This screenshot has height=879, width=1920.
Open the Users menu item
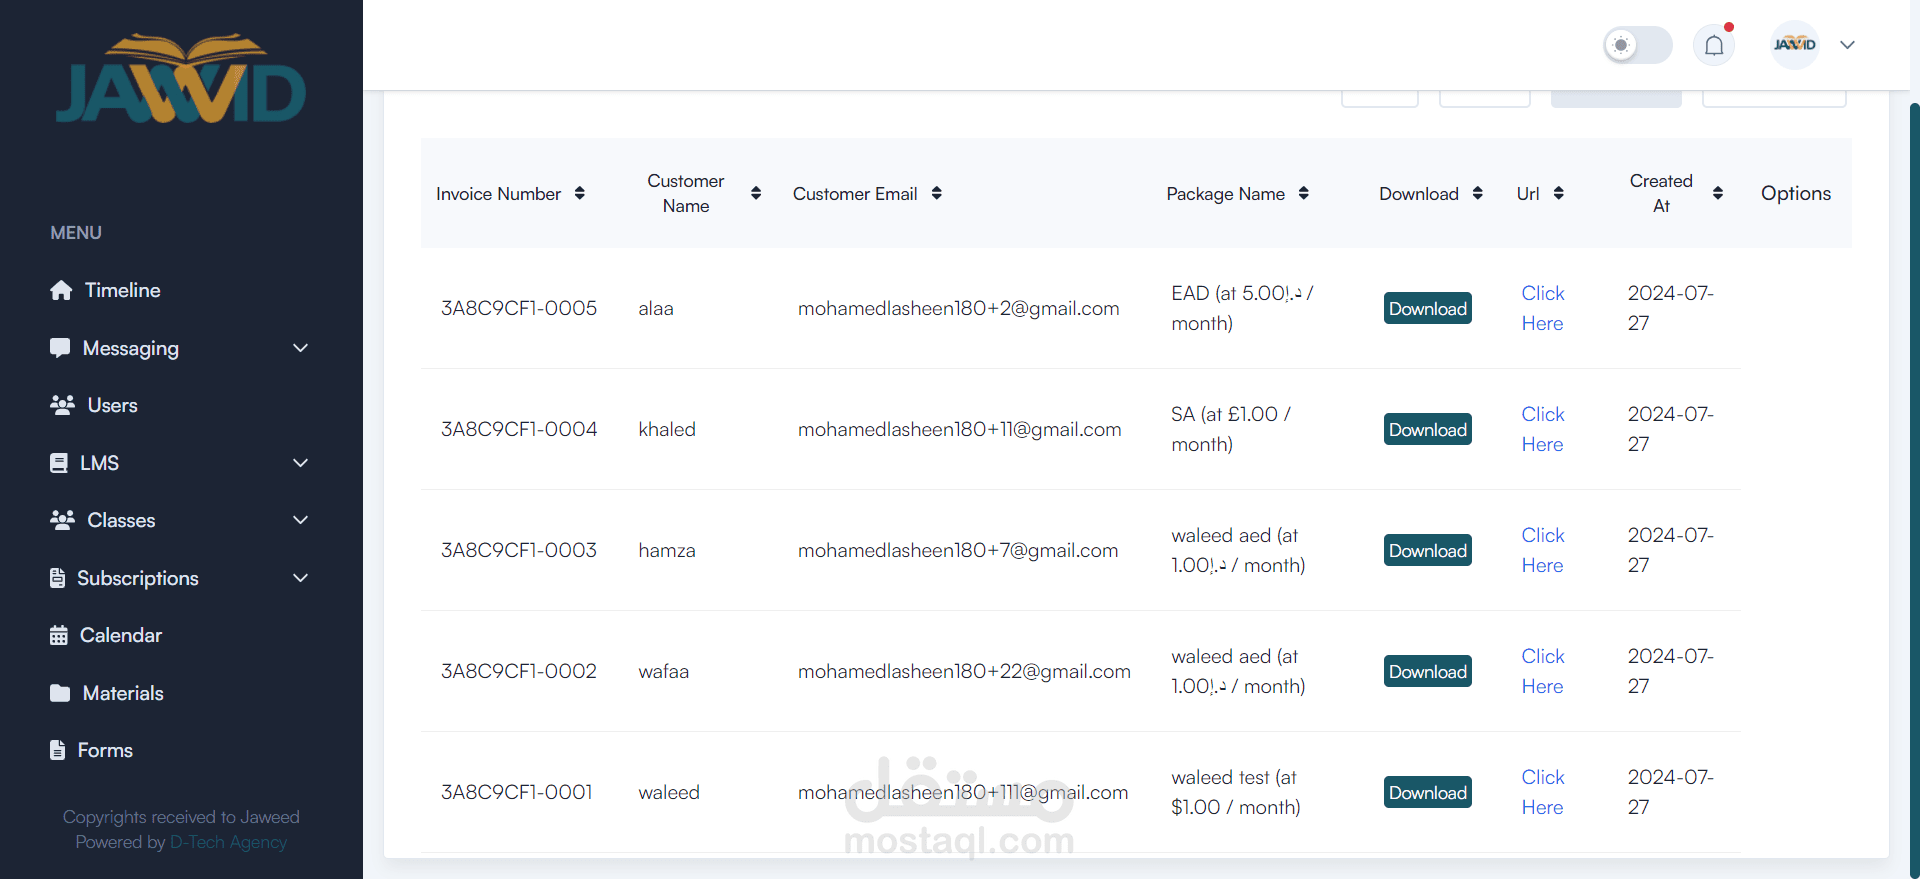[x=112, y=405]
